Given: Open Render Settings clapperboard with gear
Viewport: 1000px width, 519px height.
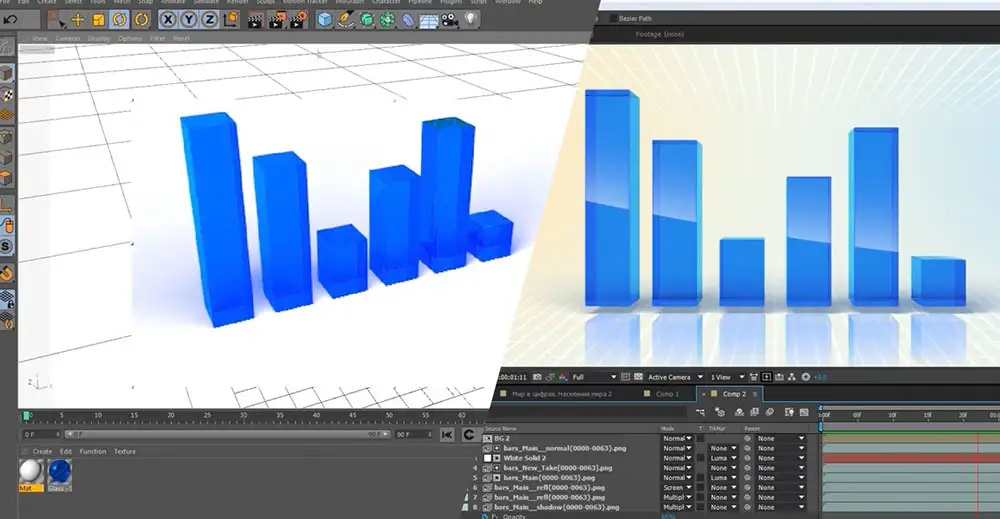Looking at the screenshot, I should pos(298,20).
